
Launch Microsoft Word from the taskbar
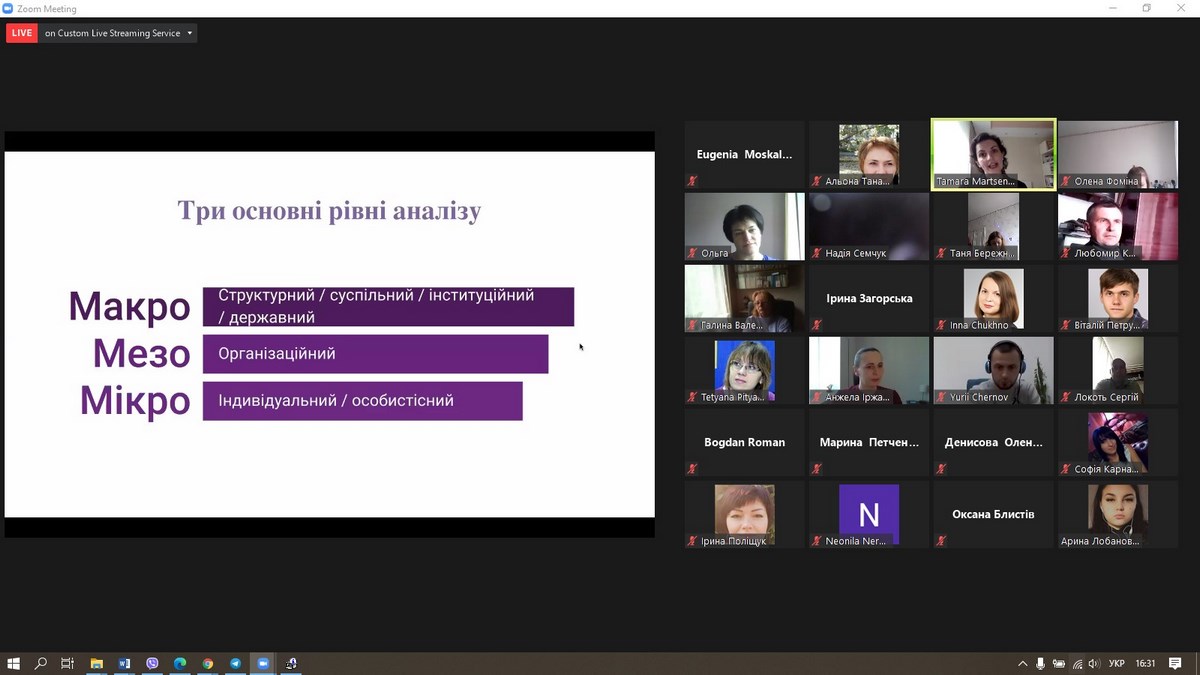[125, 663]
